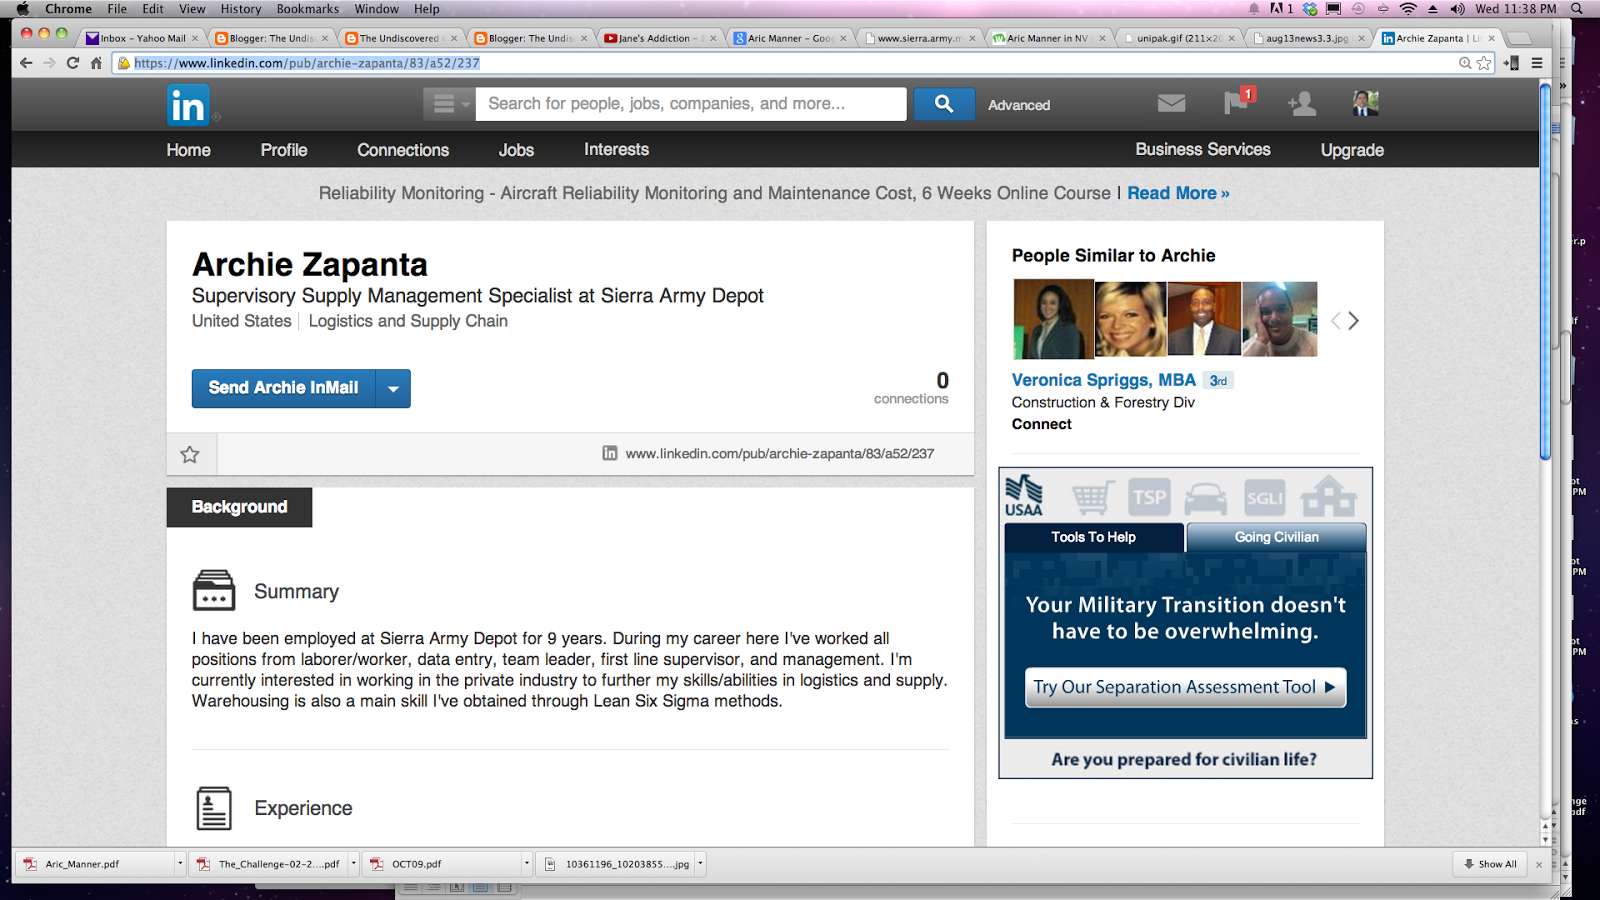This screenshot has width=1600, height=900.
Task: Click the volume icon in menu bar
Action: click(x=1457, y=9)
